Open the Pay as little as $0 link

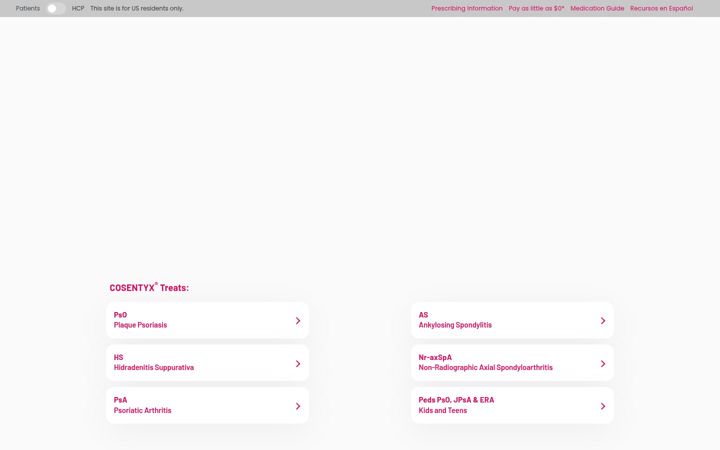click(x=536, y=8)
